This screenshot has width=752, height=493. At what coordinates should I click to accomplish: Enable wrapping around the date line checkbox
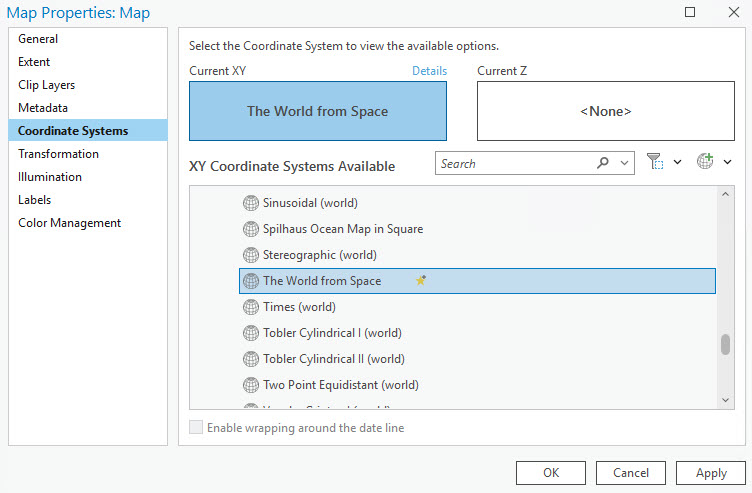(x=196, y=428)
